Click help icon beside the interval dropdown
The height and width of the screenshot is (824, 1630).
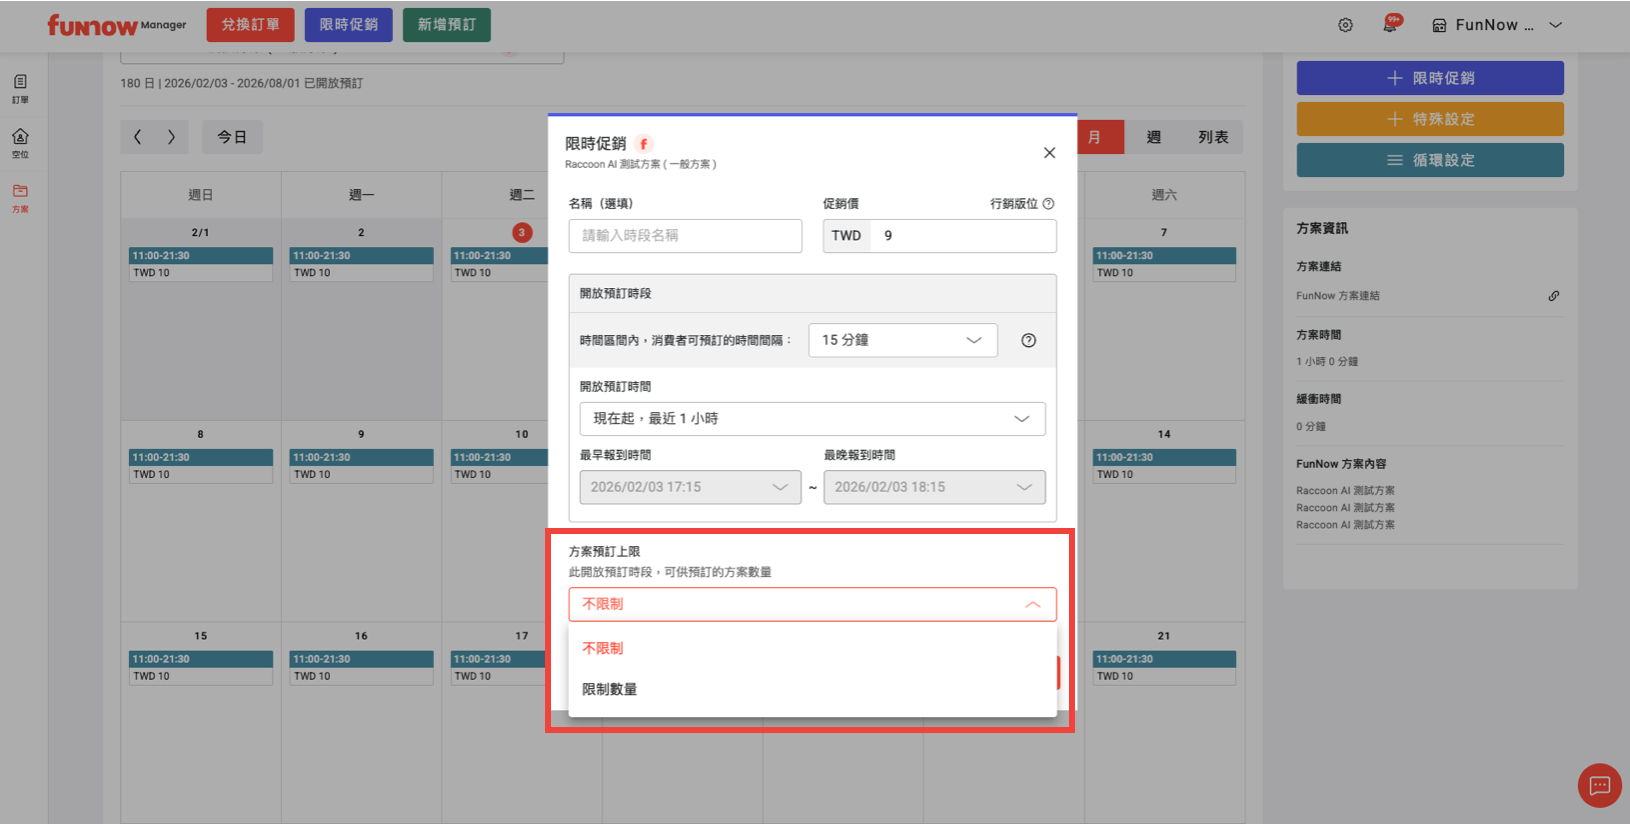[1028, 341]
